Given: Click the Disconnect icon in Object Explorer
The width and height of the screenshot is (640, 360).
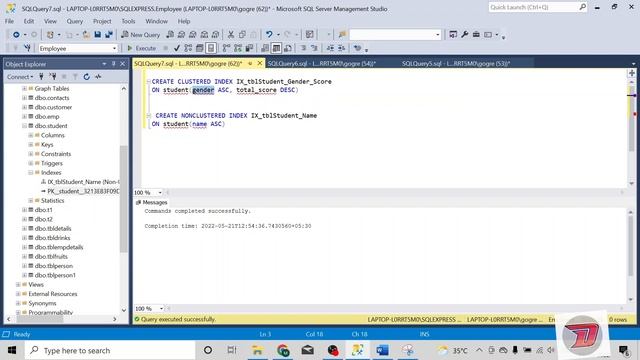Looking at the screenshot, I should 53,77.
